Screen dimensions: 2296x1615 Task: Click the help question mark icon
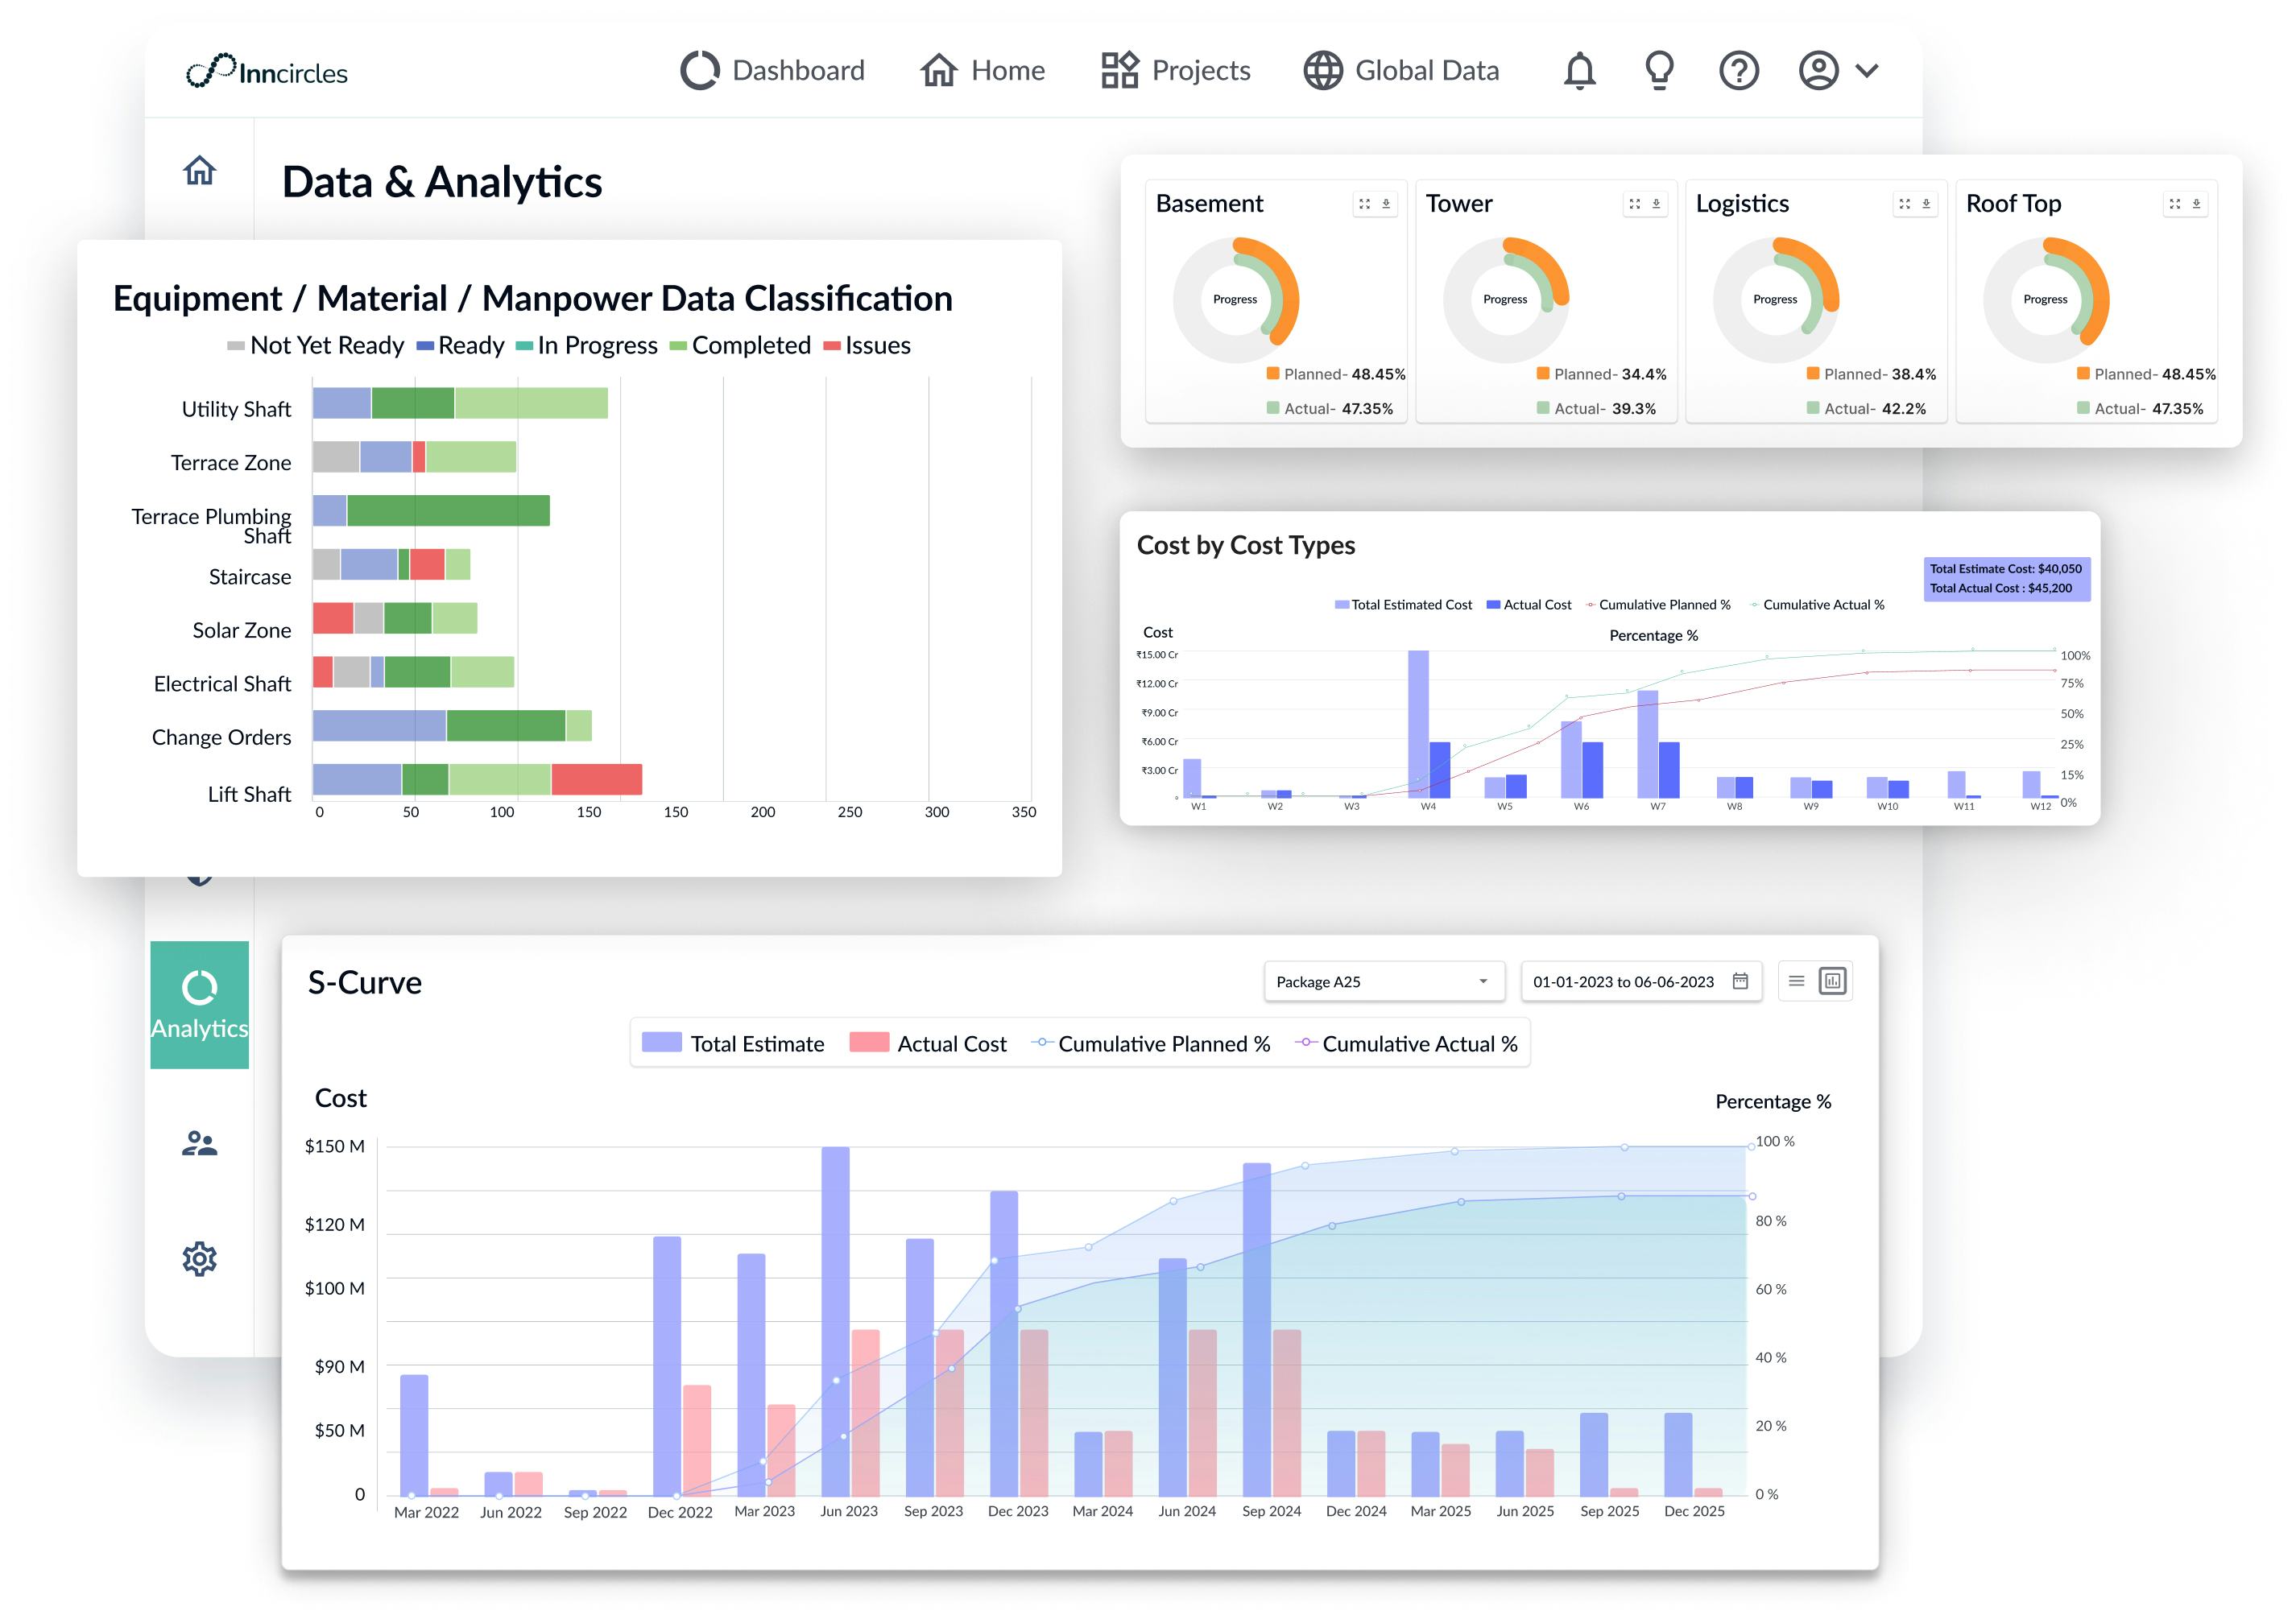(1739, 71)
